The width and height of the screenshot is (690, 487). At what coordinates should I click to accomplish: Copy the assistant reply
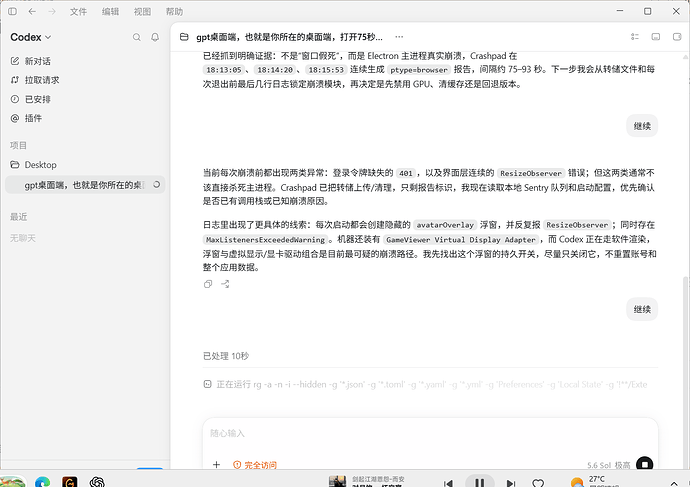[208, 284]
